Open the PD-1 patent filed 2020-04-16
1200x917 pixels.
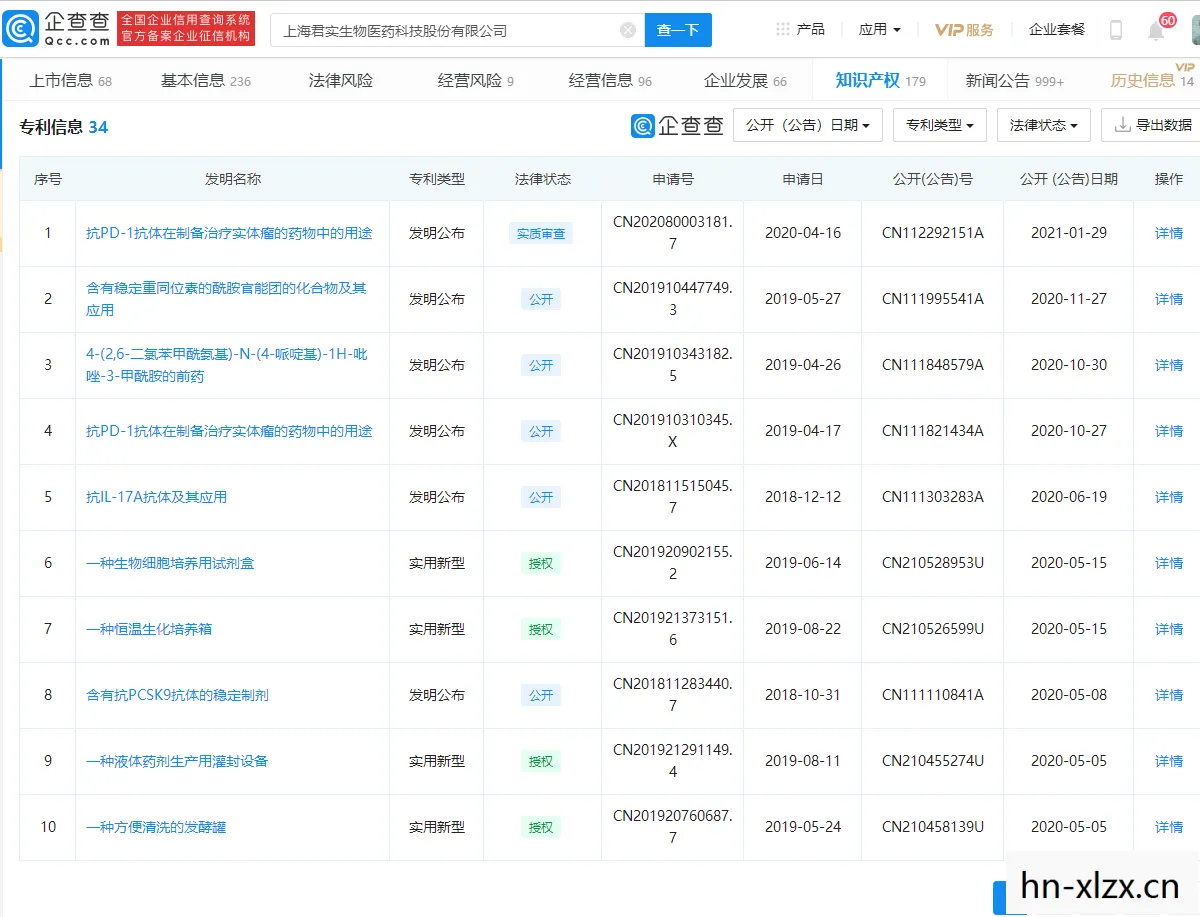tap(229, 233)
